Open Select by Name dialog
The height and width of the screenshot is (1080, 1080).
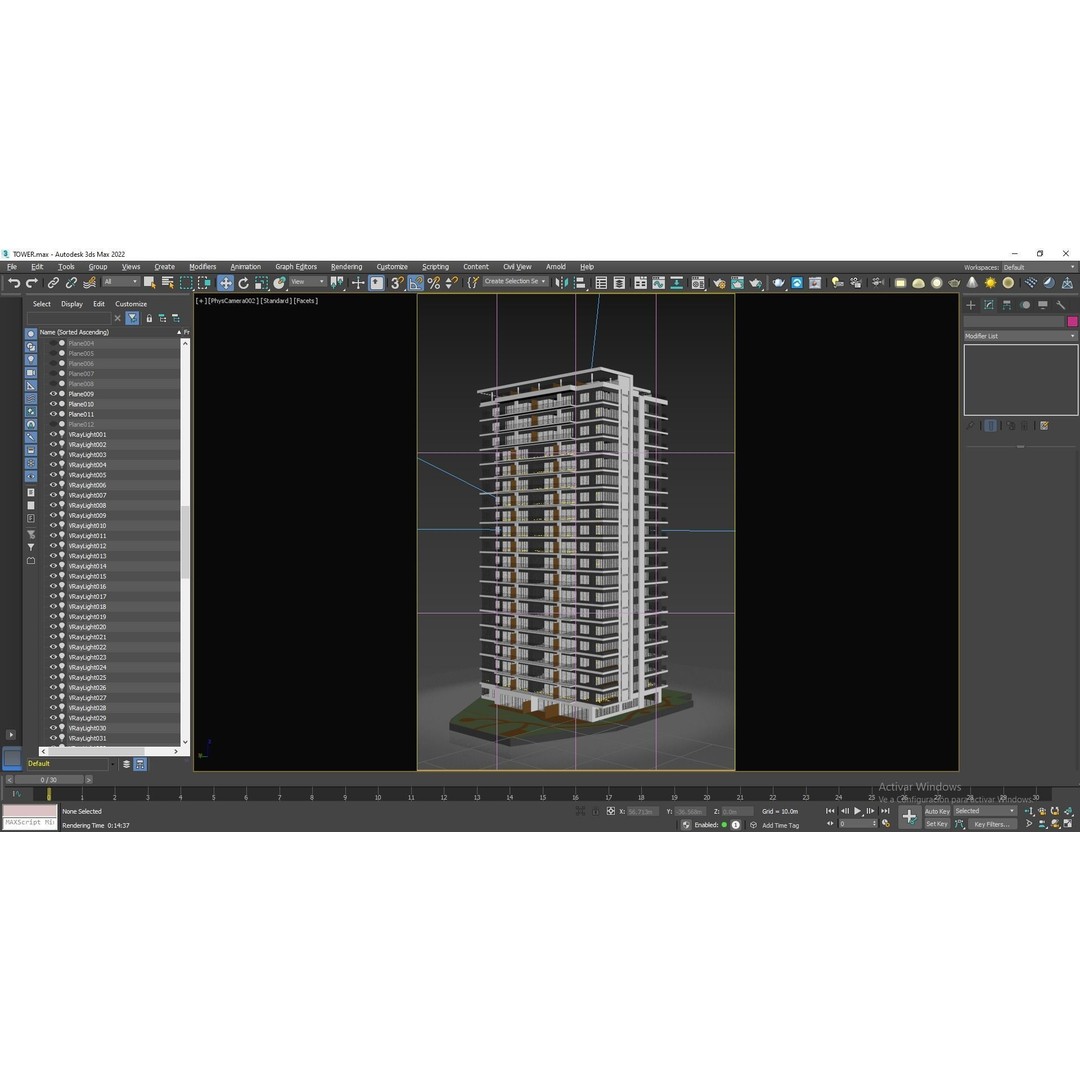[167, 283]
